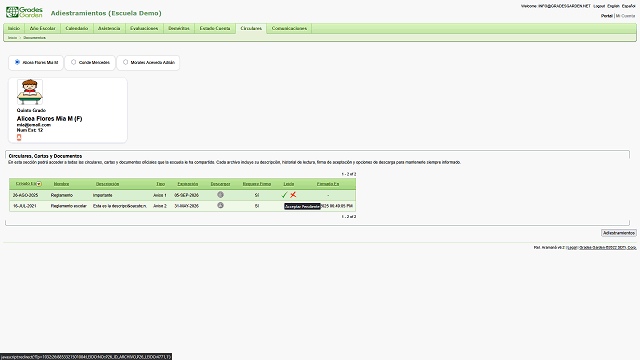Viewport: 640px width, 360px height.
Task: Open the Estado Cuenta tab
Action: pos(215,28)
